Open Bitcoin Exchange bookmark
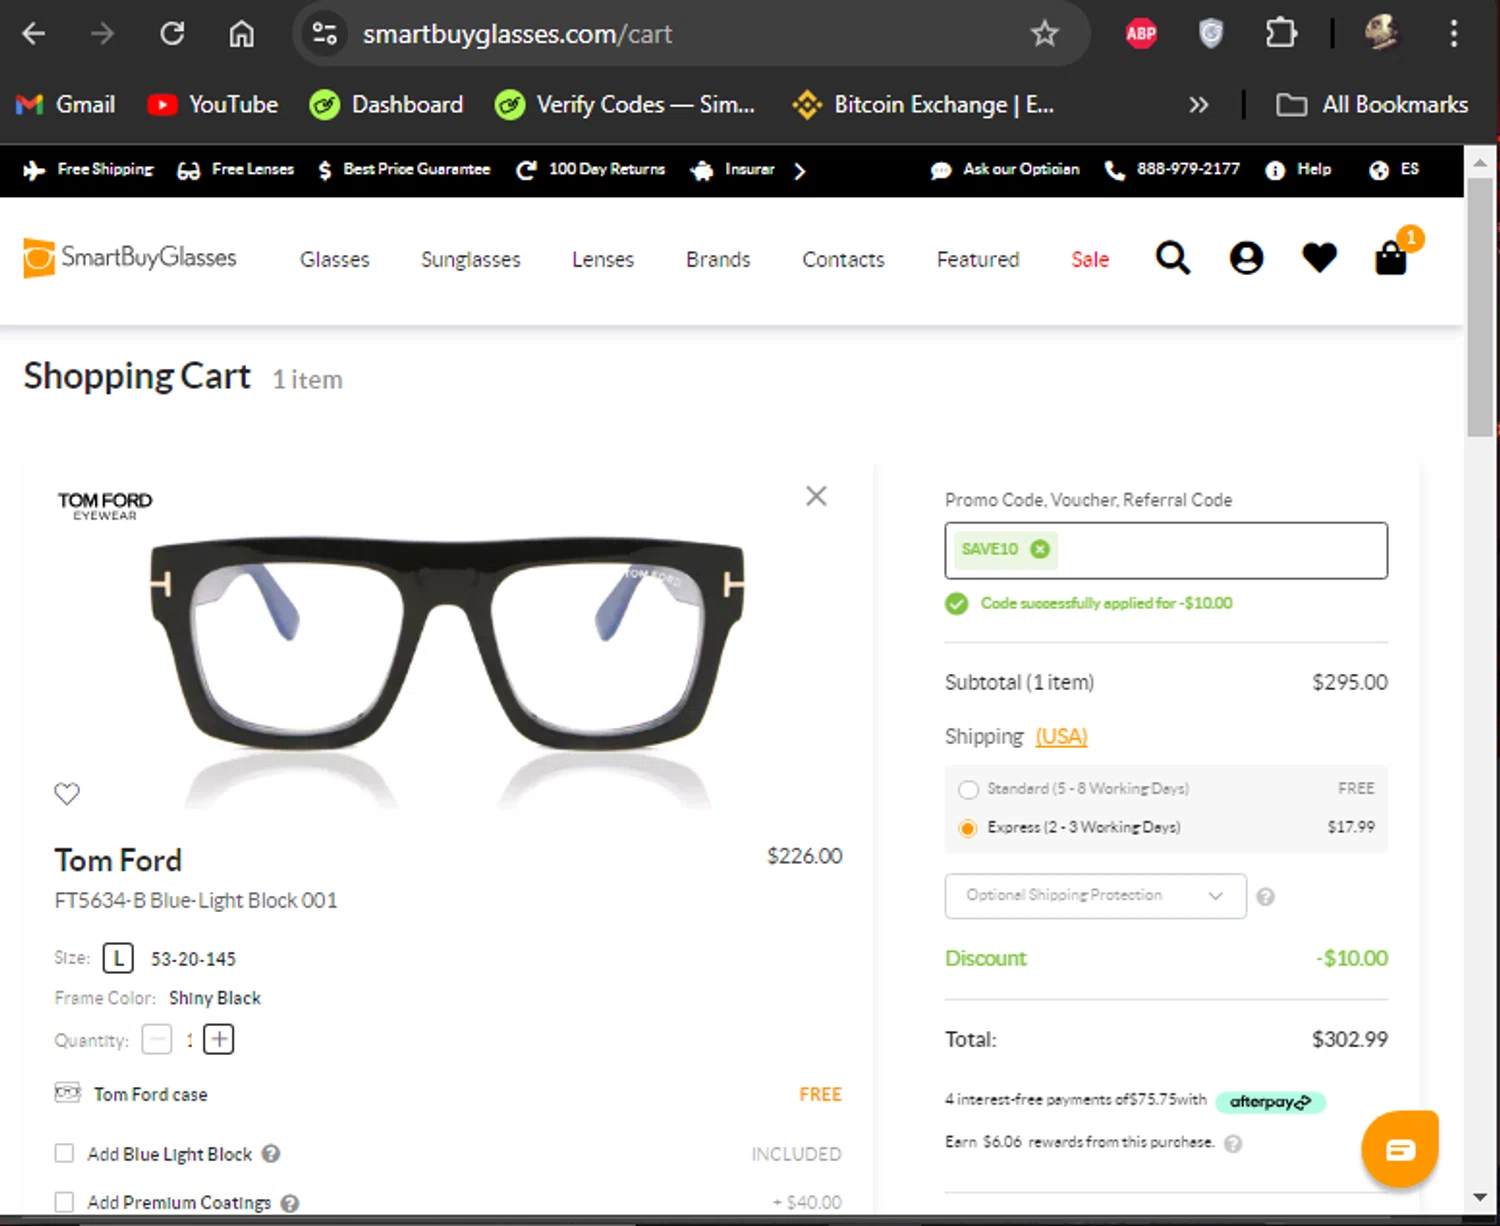The width and height of the screenshot is (1500, 1226). (923, 104)
